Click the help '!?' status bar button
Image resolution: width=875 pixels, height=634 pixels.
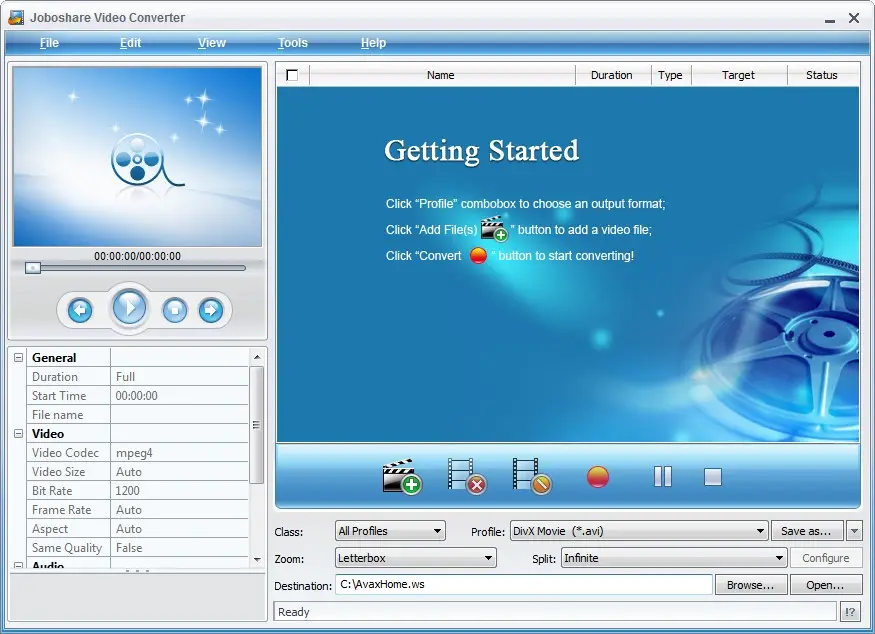point(850,612)
